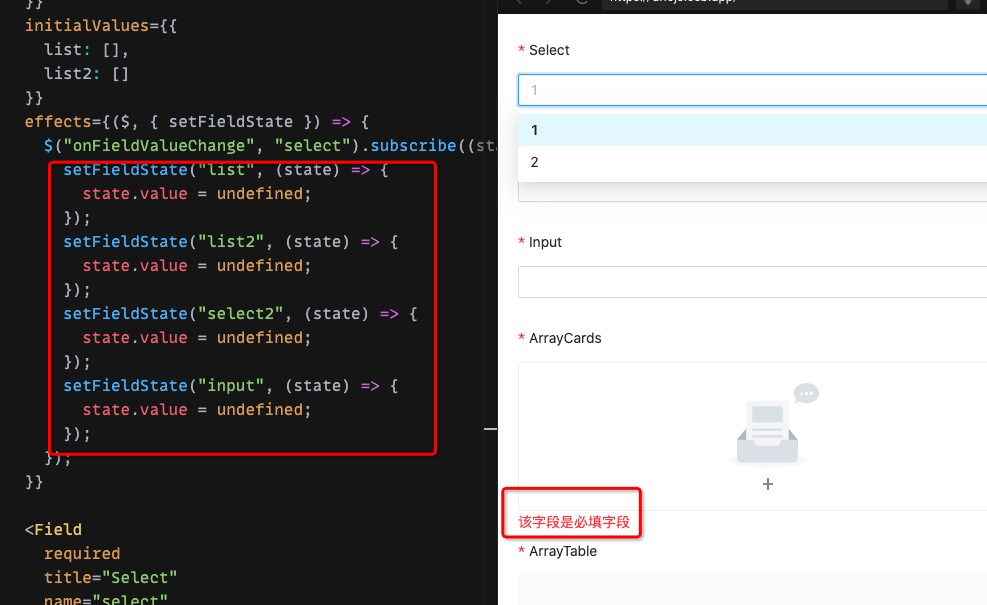This screenshot has height=605, width=987.
Task: Click the Input text field
Action: pyautogui.click(x=752, y=281)
